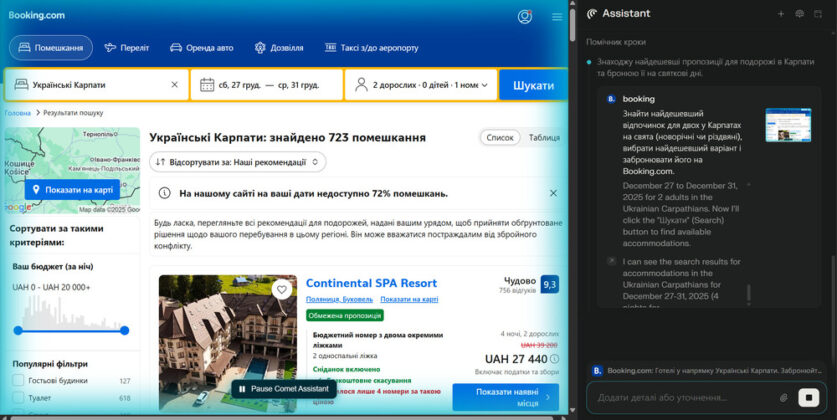
Task: Click Показати на карті link under hotel
Action: click(409, 299)
